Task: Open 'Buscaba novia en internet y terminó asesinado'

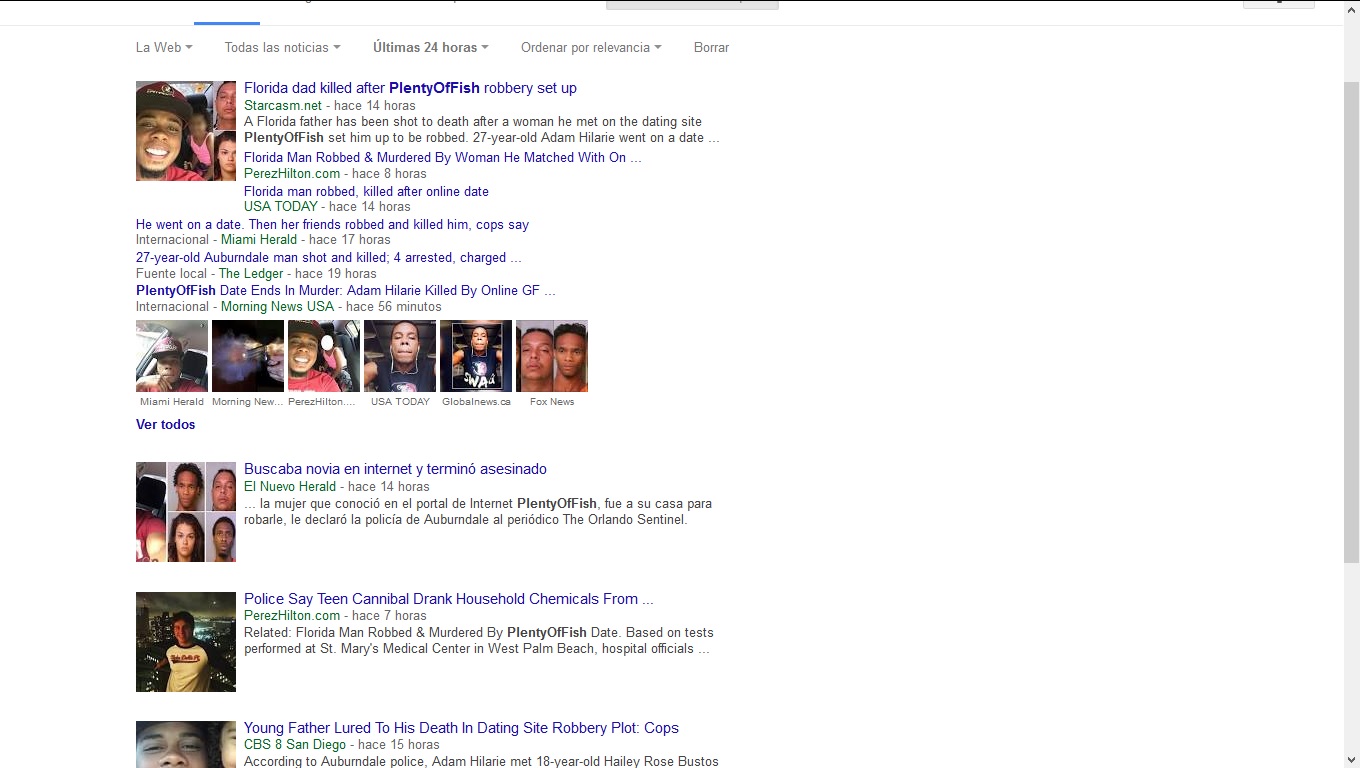Action: coord(395,469)
